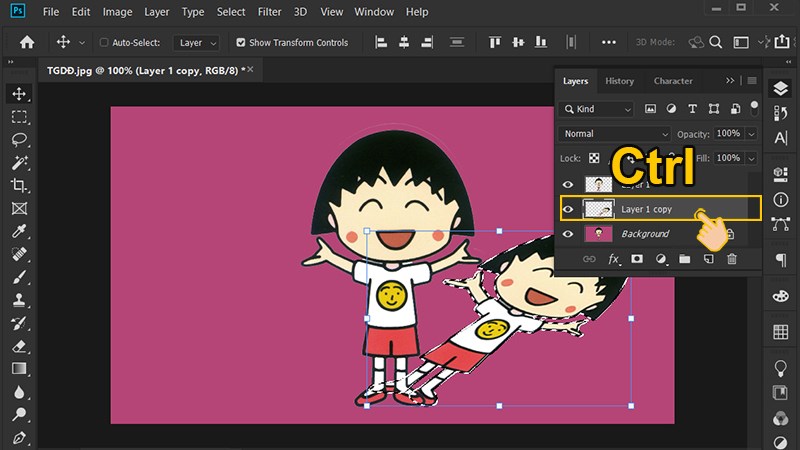Click the Align vertical centers icon

click(x=518, y=42)
